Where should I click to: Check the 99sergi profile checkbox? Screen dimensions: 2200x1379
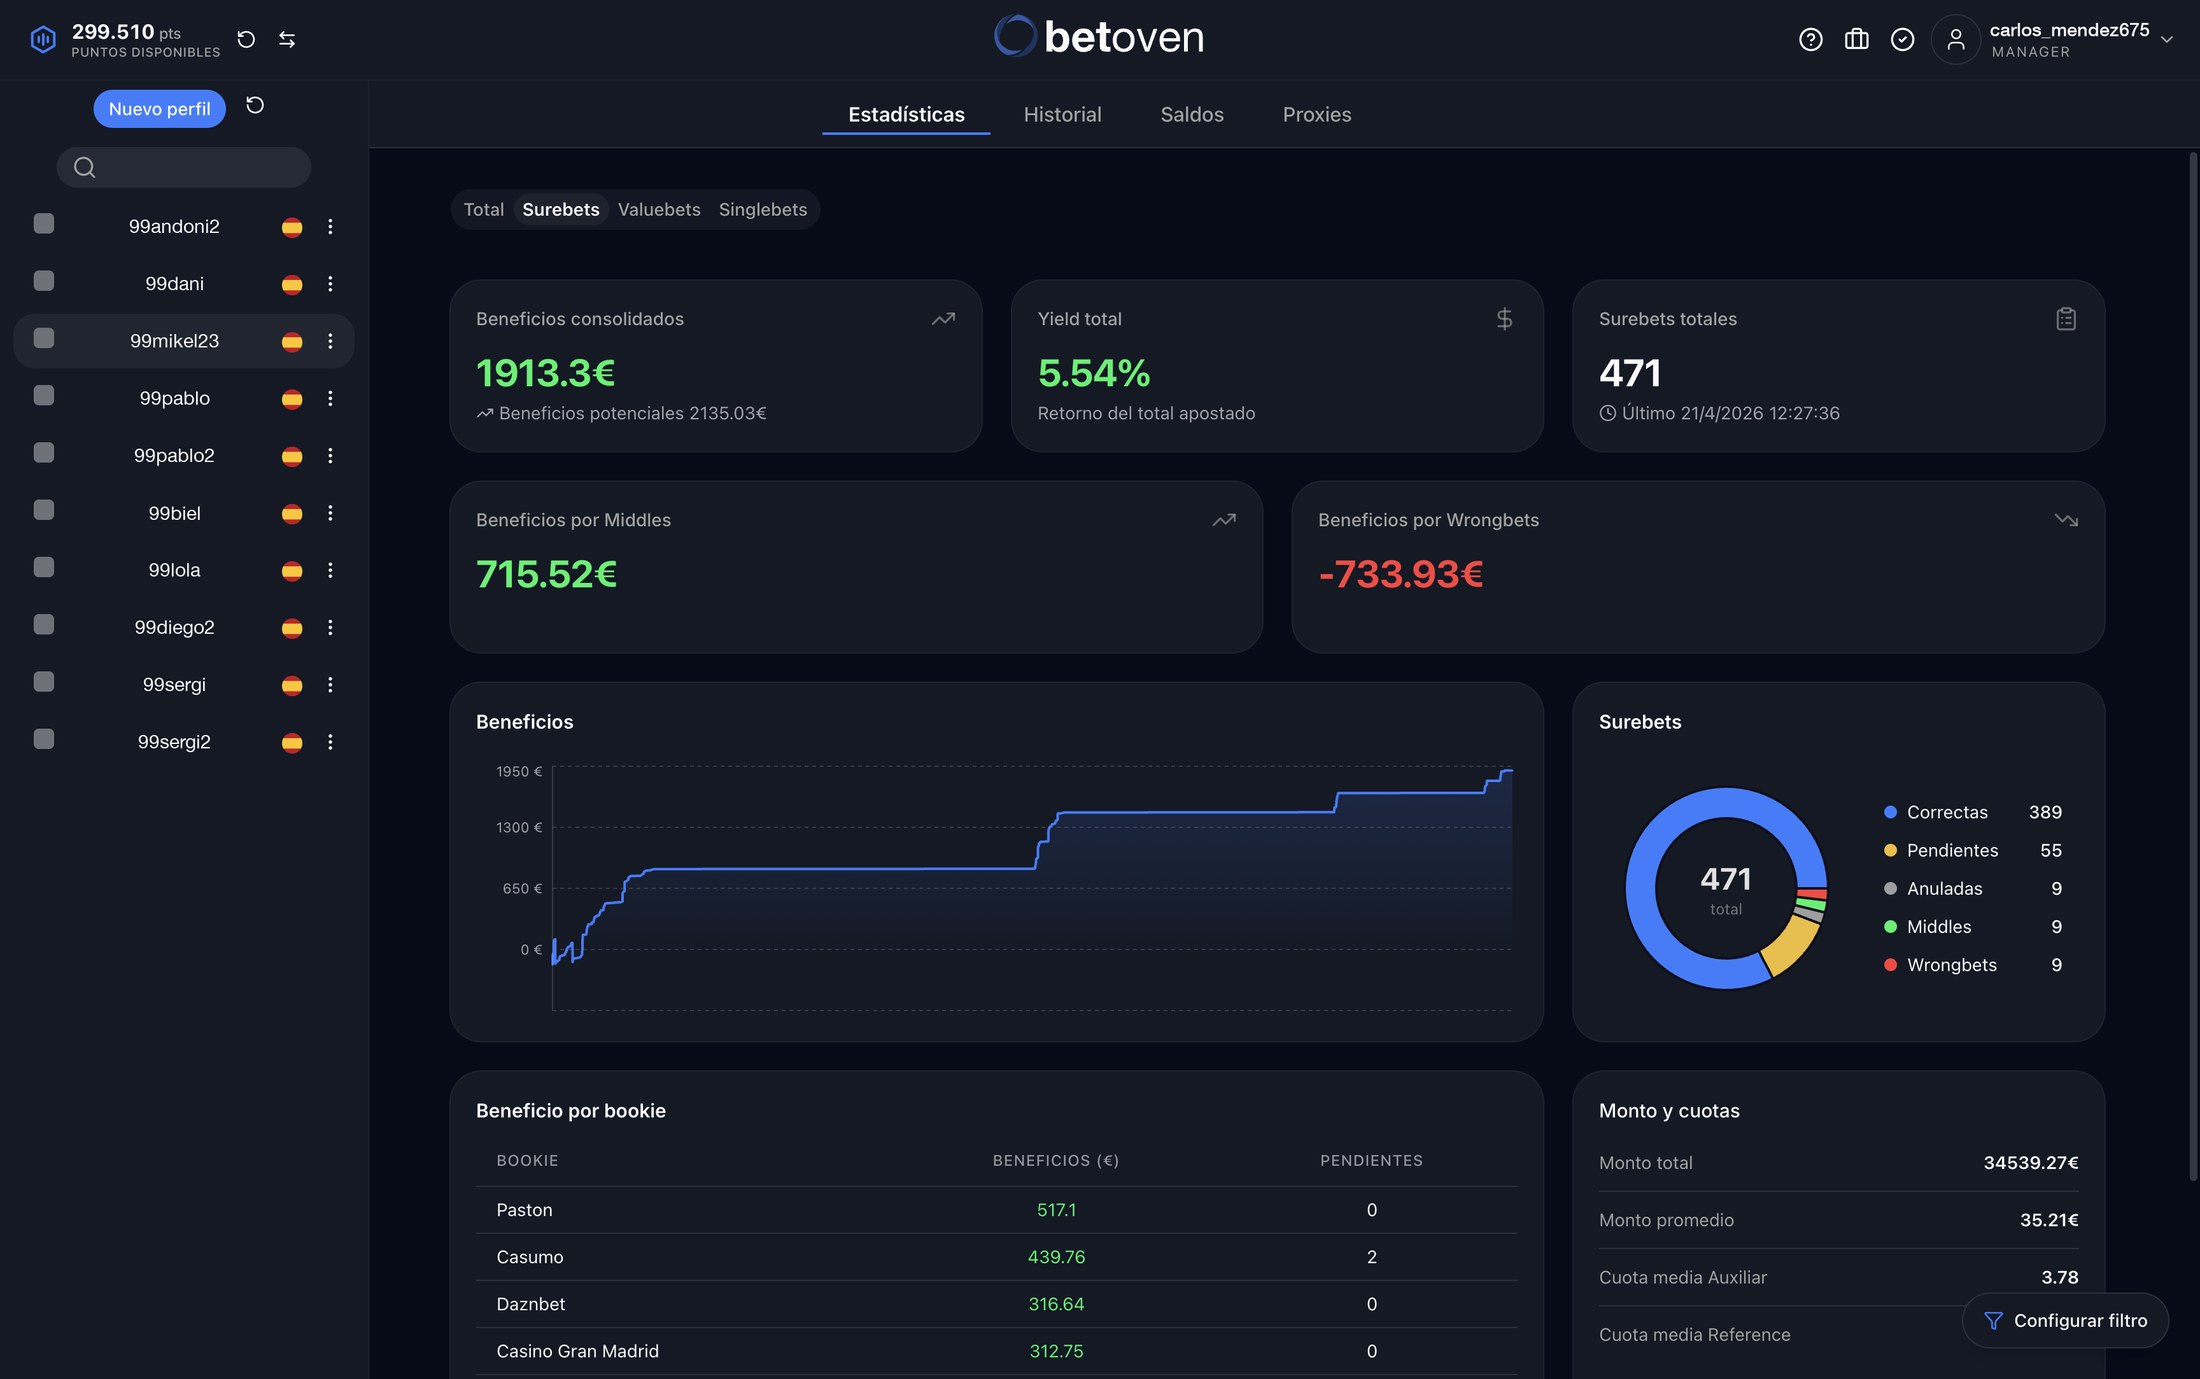[x=44, y=682]
